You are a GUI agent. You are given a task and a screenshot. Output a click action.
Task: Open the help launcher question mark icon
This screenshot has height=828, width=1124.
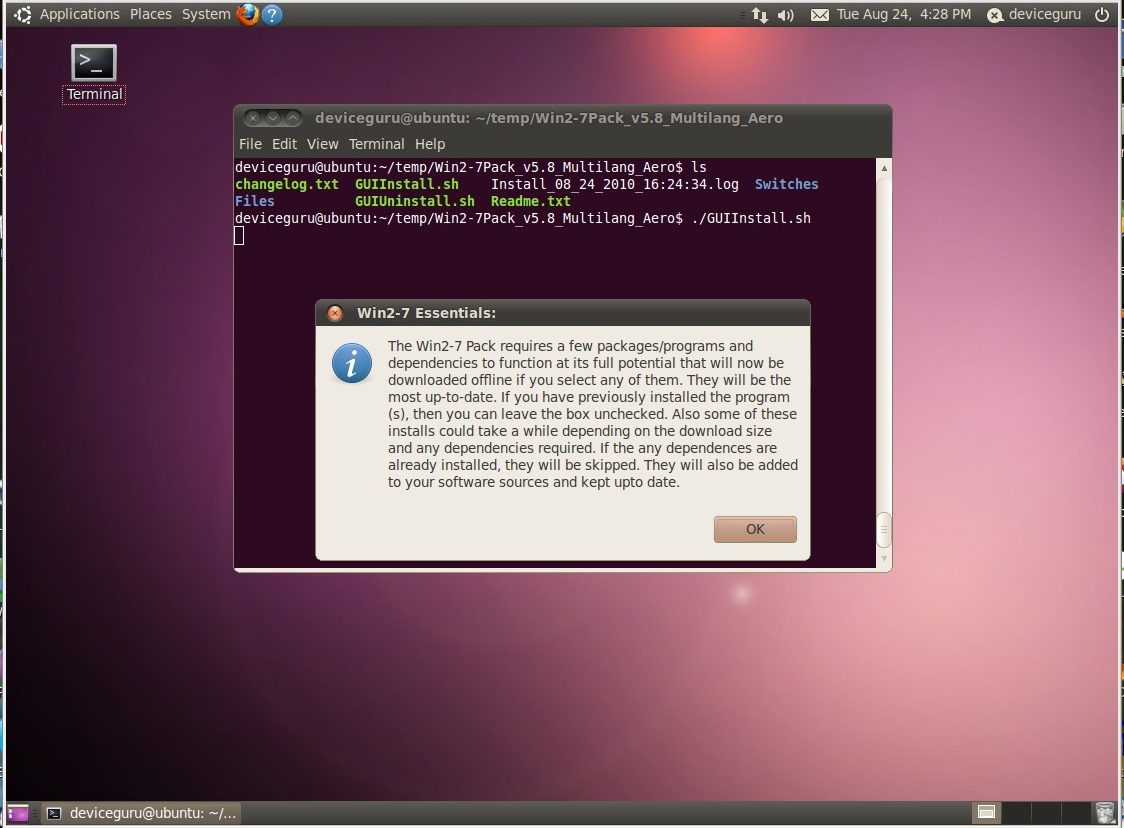pos(272,14)
